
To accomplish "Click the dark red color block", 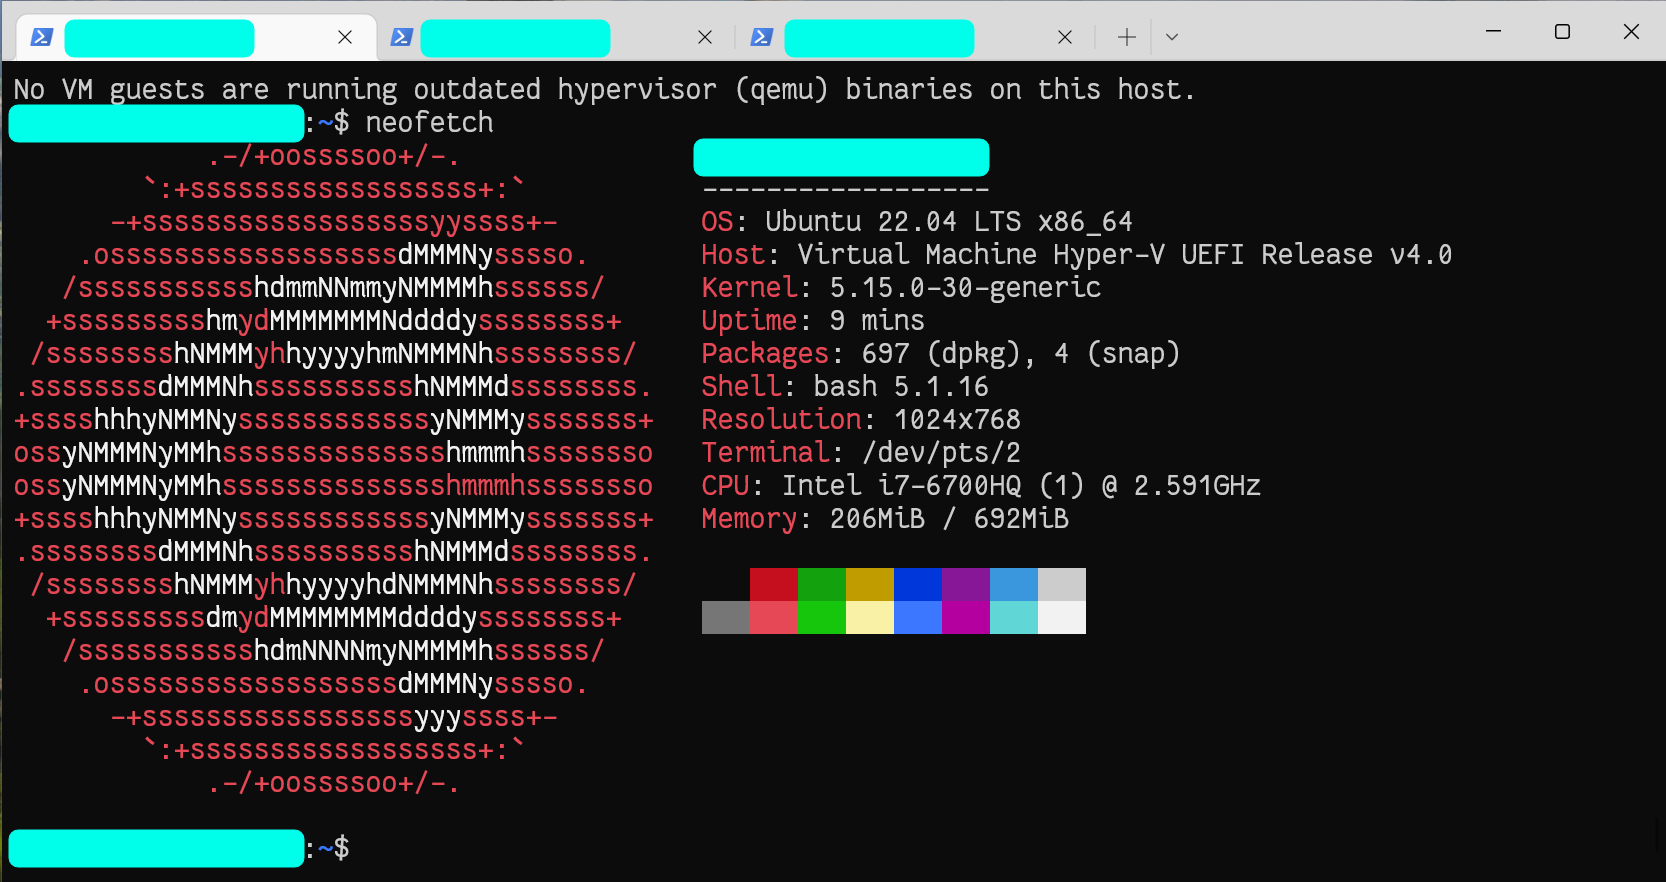I will pyautogui.click(x=774, y=584).
